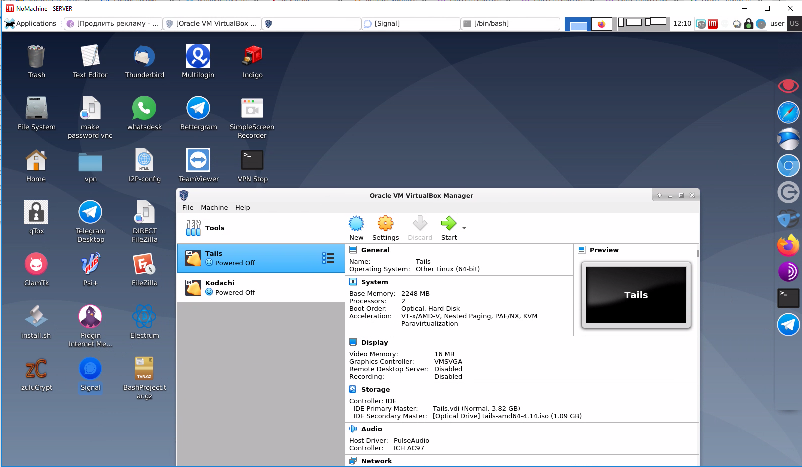Switch to the Oracle VM VirtualBox taskbar button
This screenshot has height=467, width=802.
(x=212, y=24)
